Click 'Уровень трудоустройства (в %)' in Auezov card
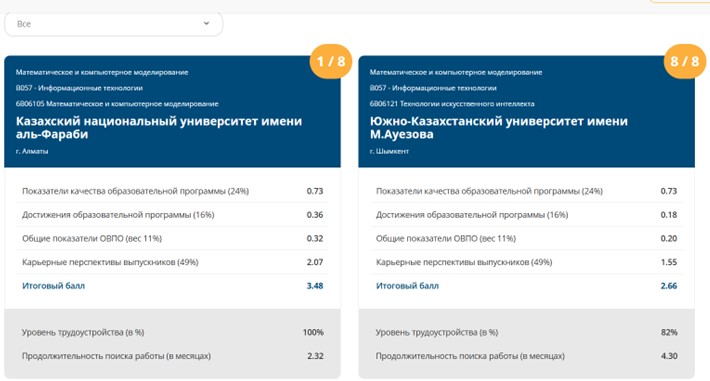Viewport: 710px width, 381px height. coord(437,332)
